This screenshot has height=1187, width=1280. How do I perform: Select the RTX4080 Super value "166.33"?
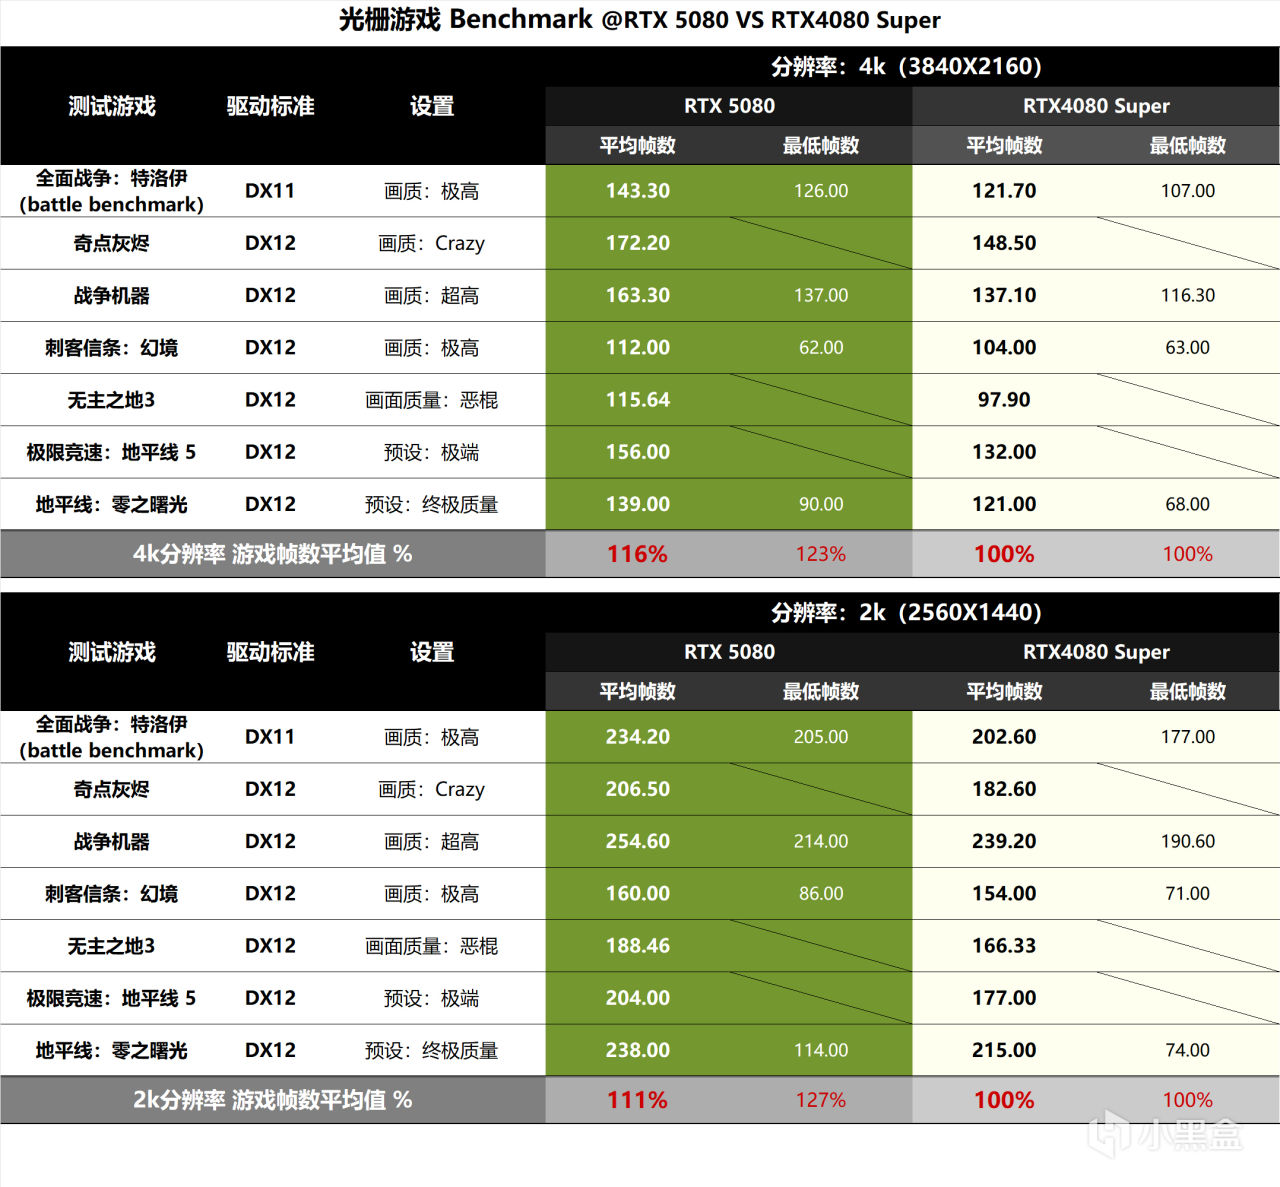point(1004,946)
